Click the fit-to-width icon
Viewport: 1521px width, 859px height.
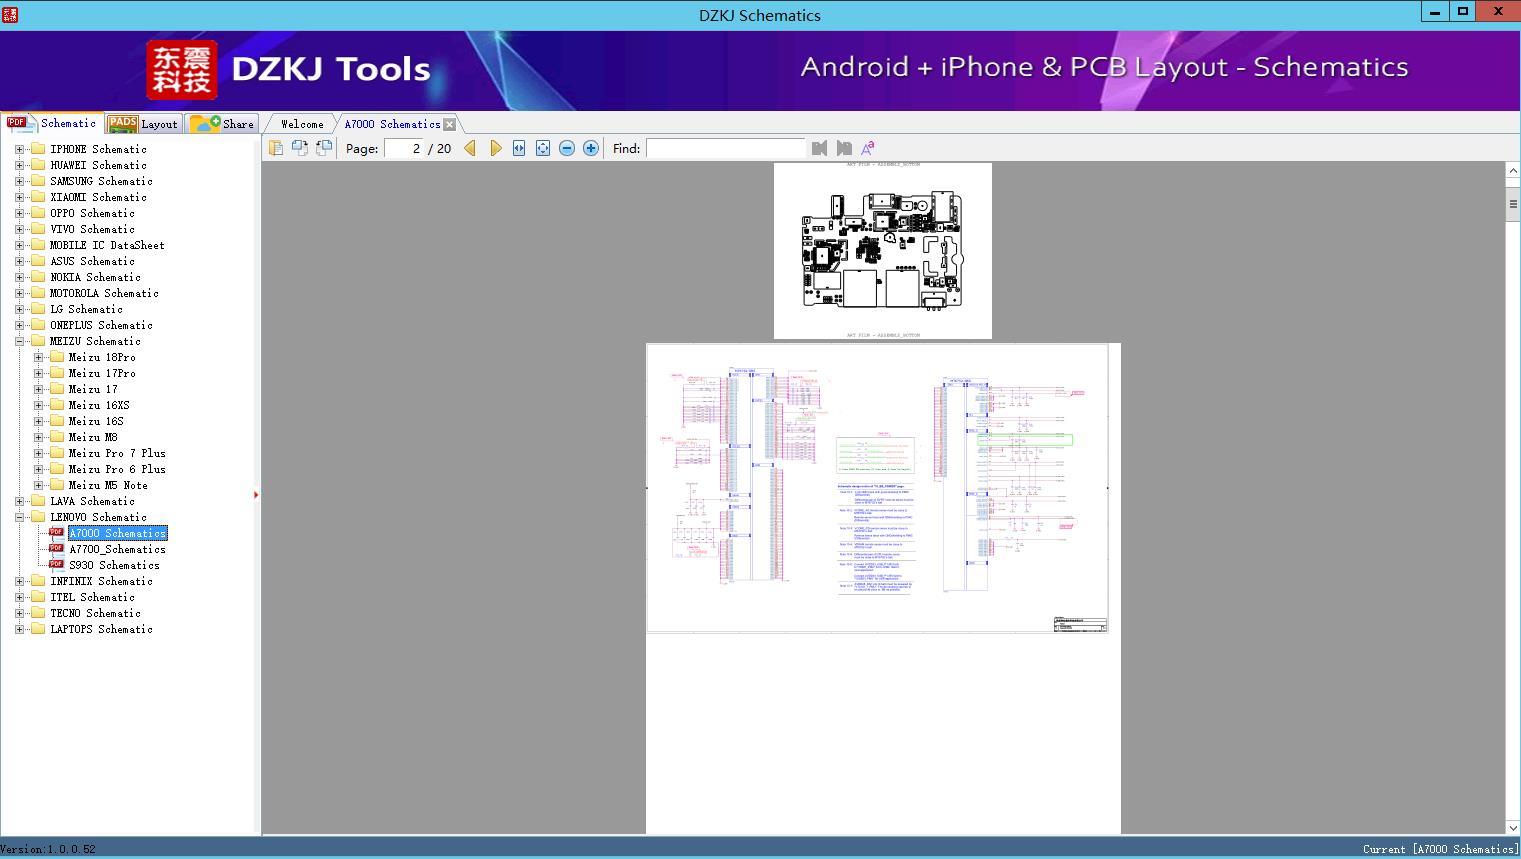pyautogui.click(x=519, y=148)
